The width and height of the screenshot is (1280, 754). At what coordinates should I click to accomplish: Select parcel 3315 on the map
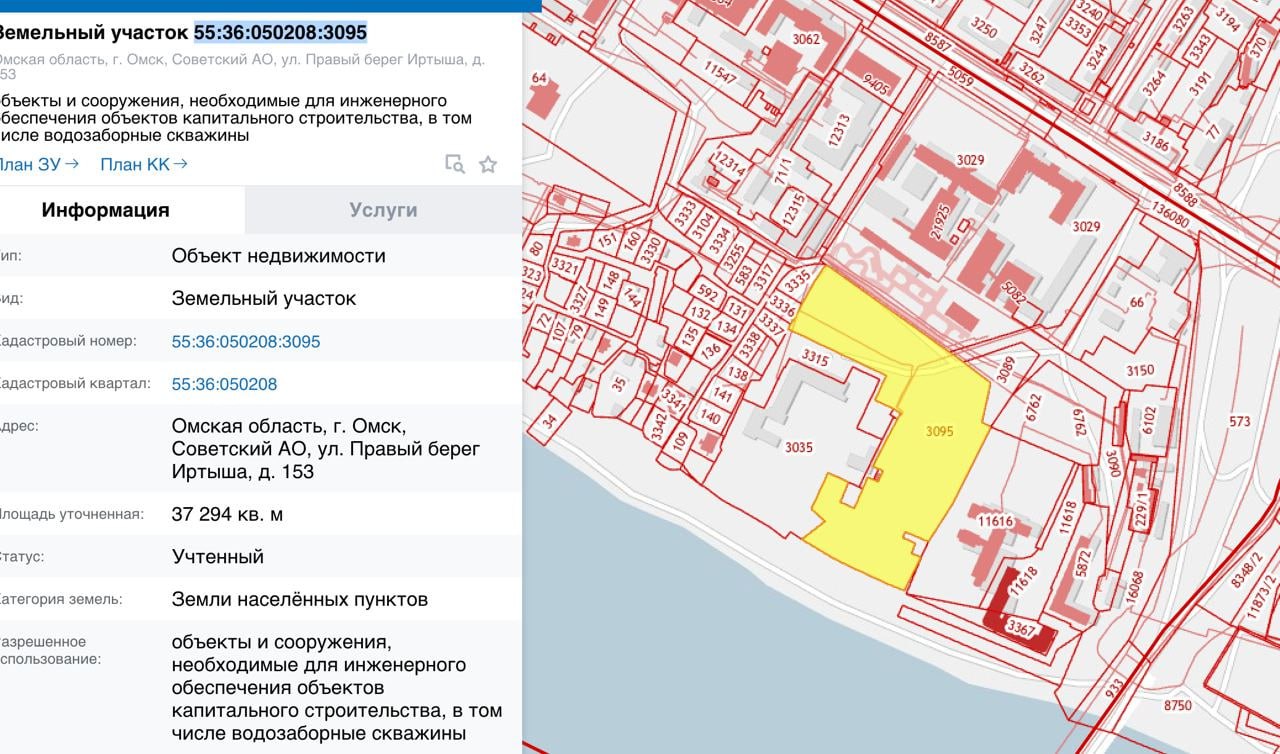(815, 358)
